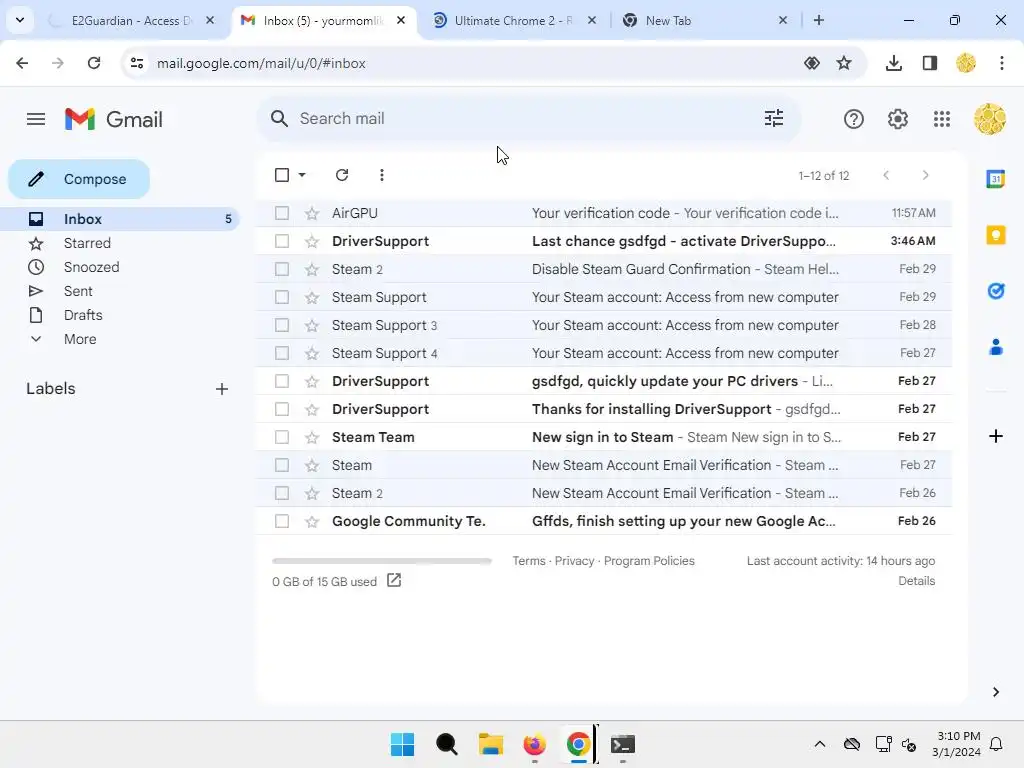Select the Disable Steam Guard email checkbox
The width and height of the screenshot is (1024, 768).
tap(282, 270)
